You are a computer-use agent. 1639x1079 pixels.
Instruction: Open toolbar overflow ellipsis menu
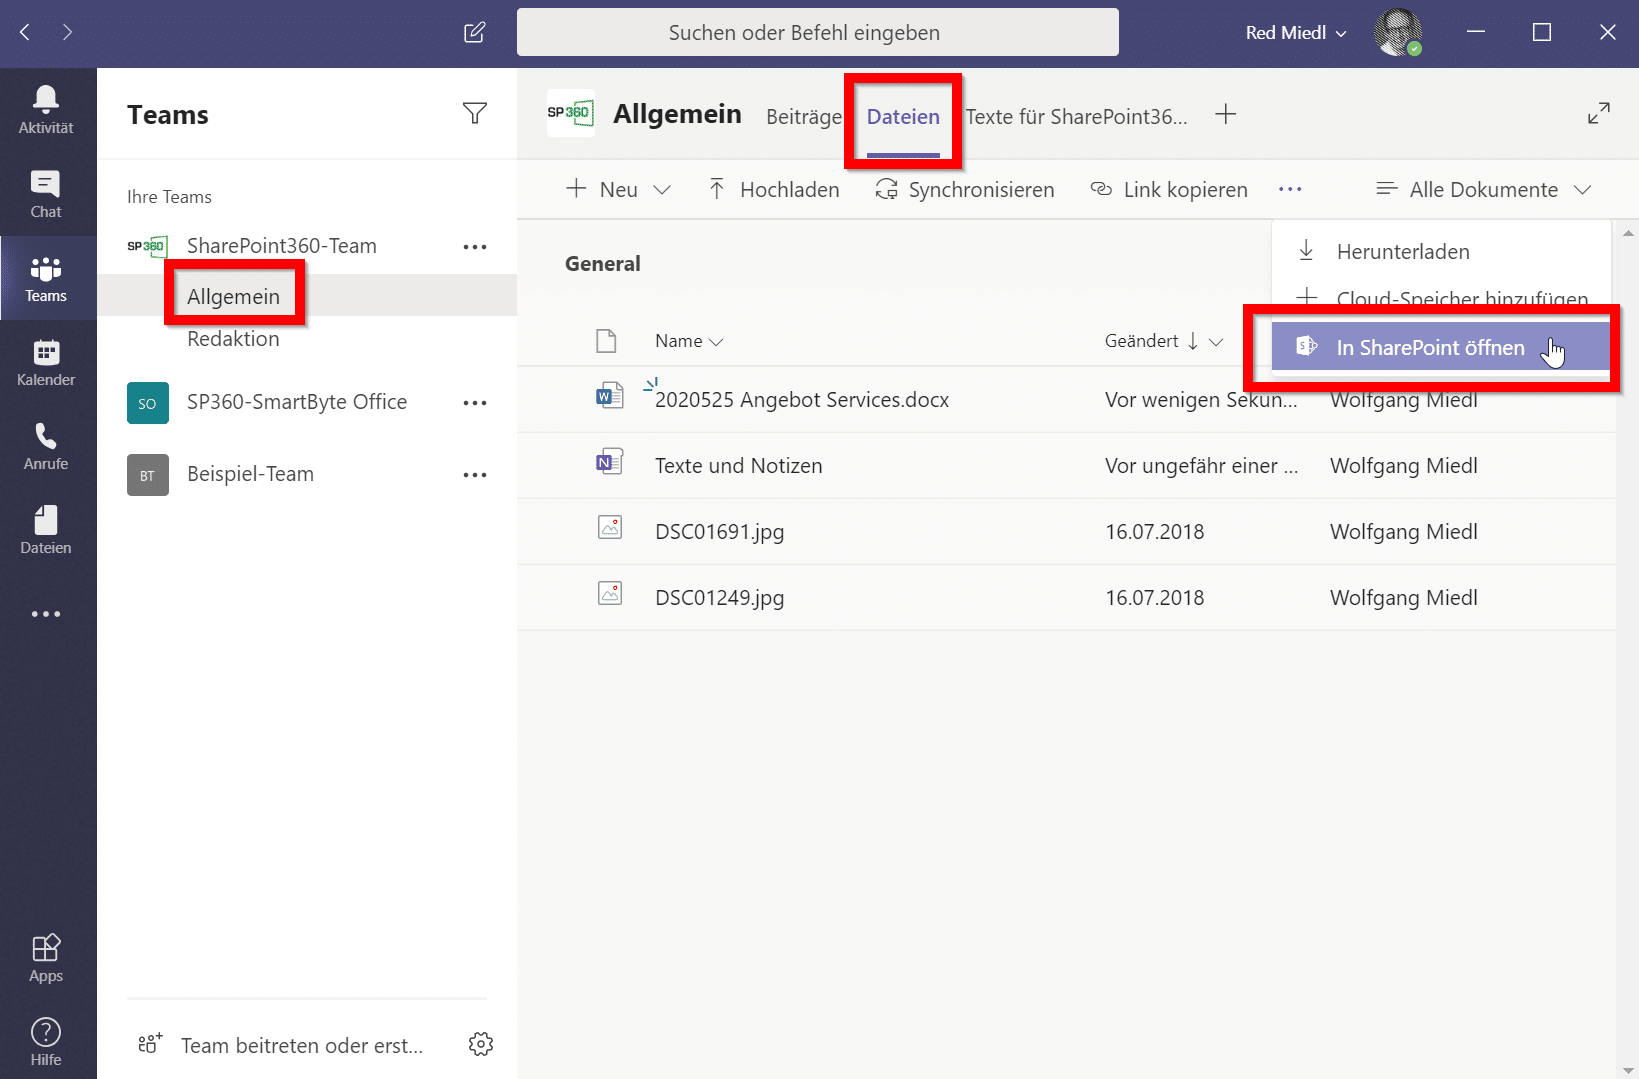(x=1290, y=189)
